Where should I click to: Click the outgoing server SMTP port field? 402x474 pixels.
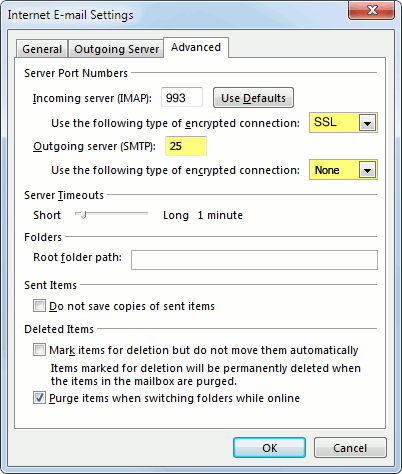click(186, 146)
